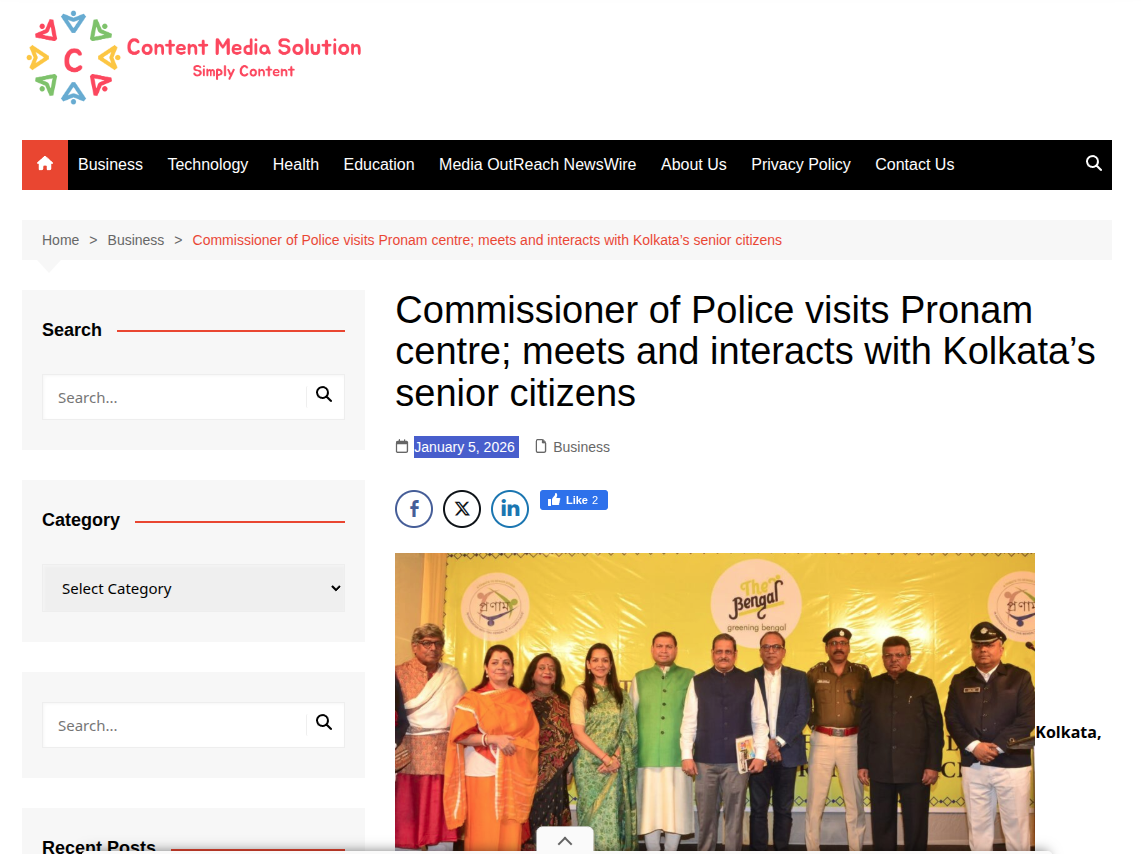Click the red Home icon in navbar
The height and width of the screenshot is (854, 1145).
[45, 164]
